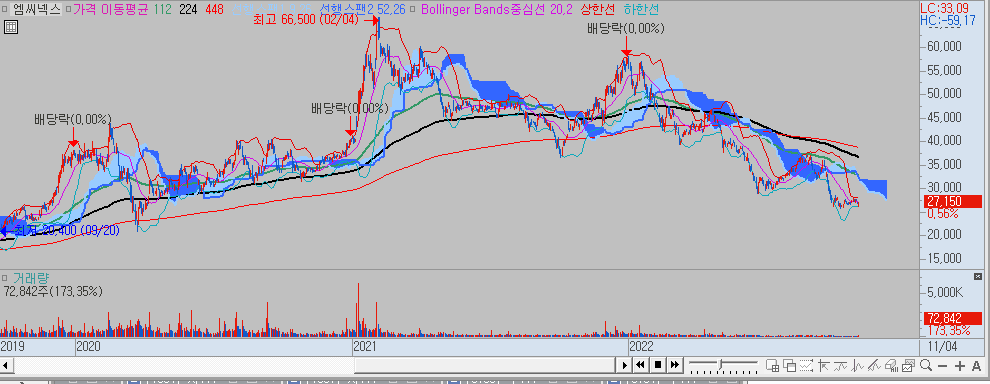
Task: Click the 최저 20,400 (09/20) marker
Action: [x=68, y=230]
